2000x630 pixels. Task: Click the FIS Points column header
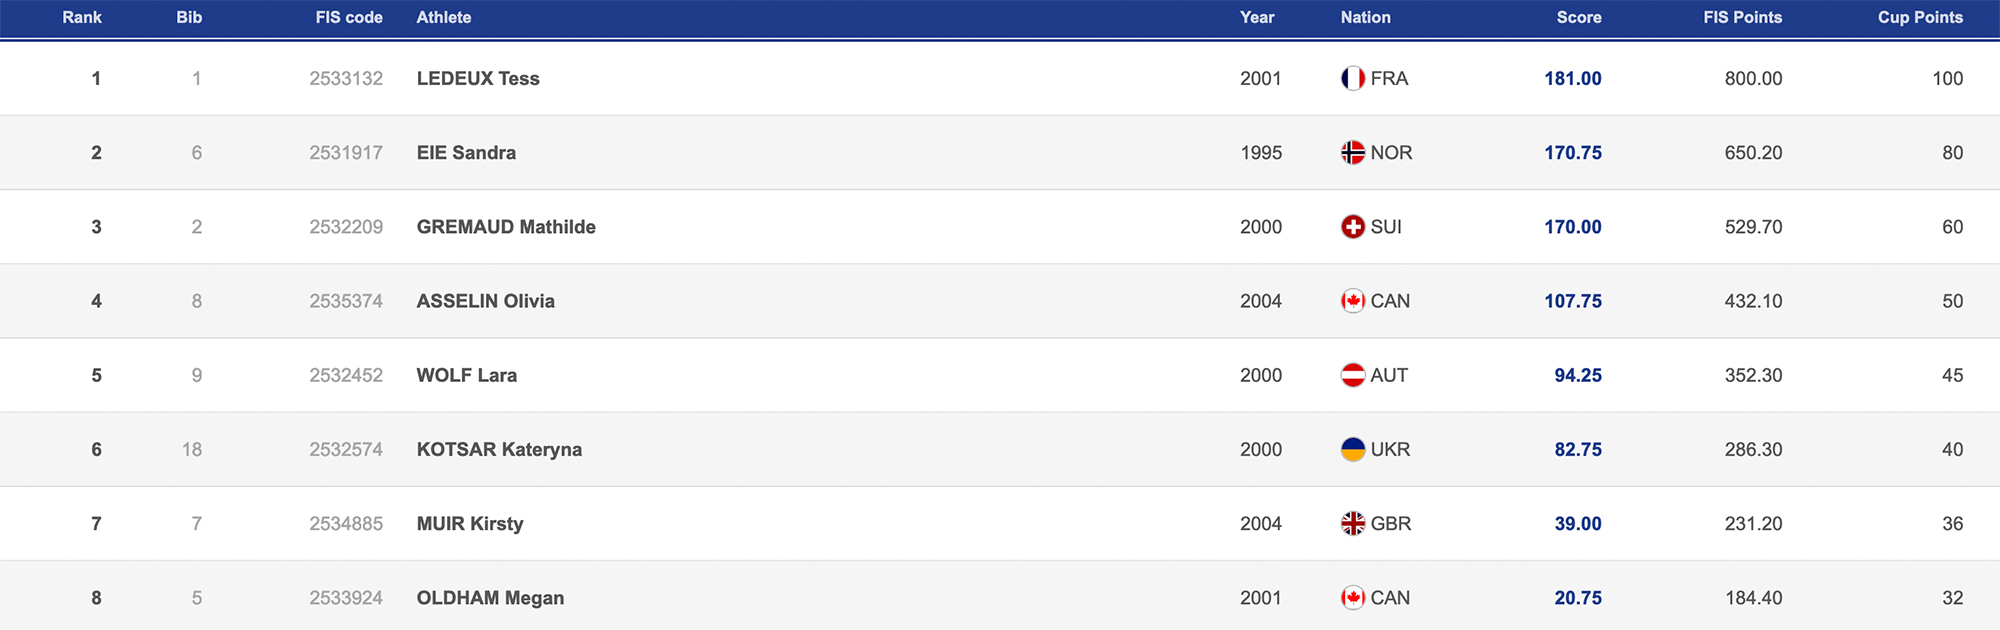tap(1742, 17)
